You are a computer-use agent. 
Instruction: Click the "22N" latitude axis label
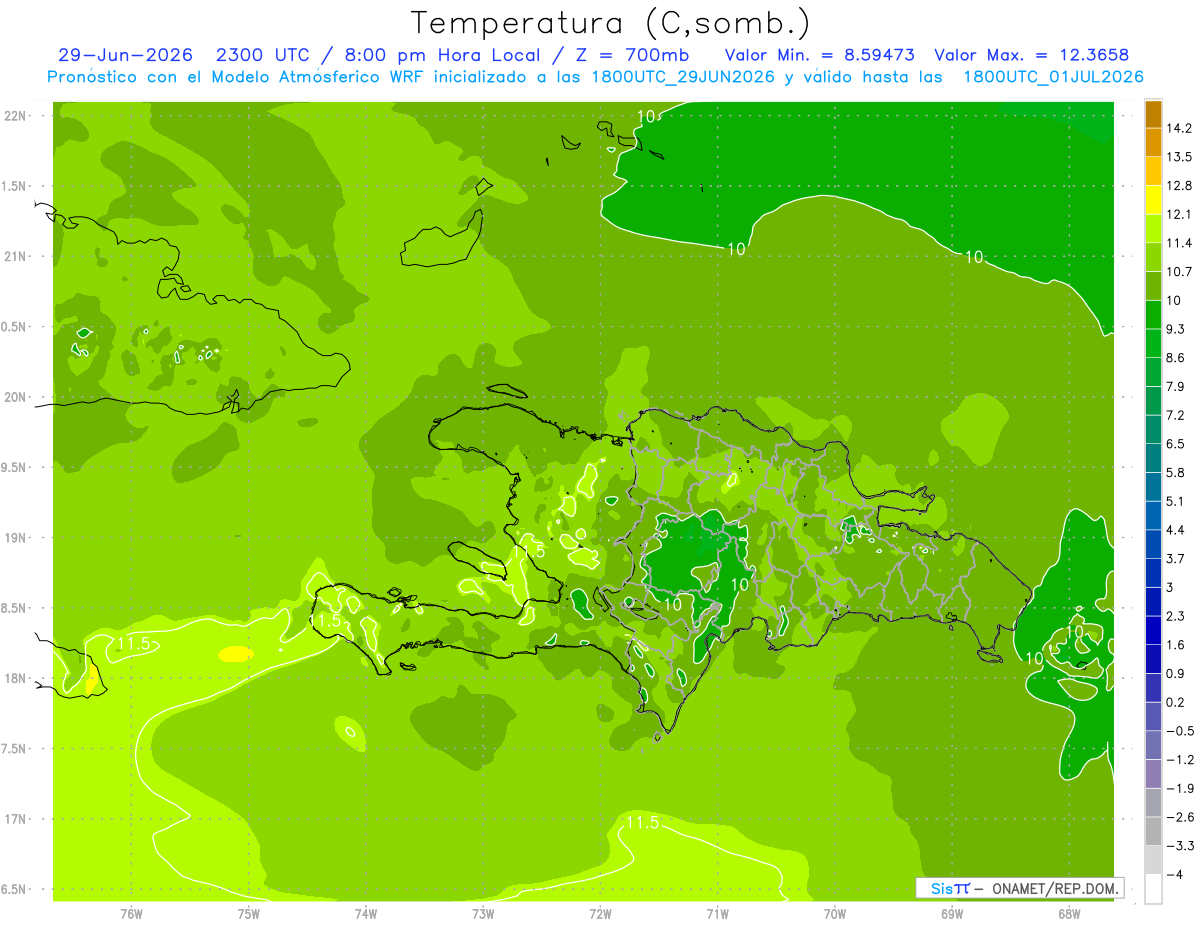coord(15,115)
